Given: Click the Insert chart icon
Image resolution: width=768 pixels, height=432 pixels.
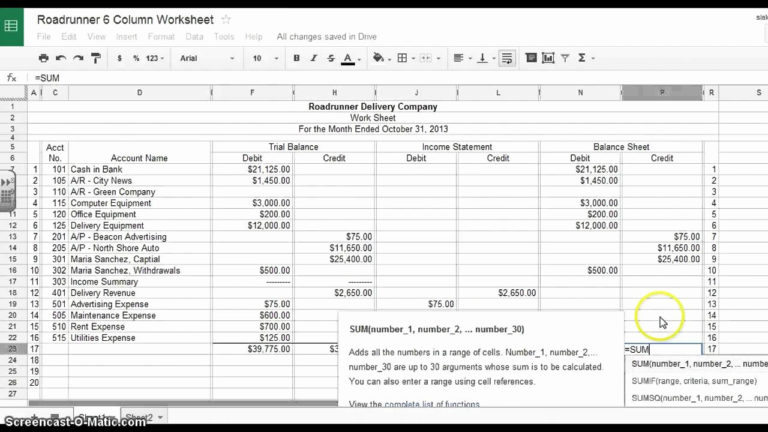Looking at the screenshot, I should point(548,58).
